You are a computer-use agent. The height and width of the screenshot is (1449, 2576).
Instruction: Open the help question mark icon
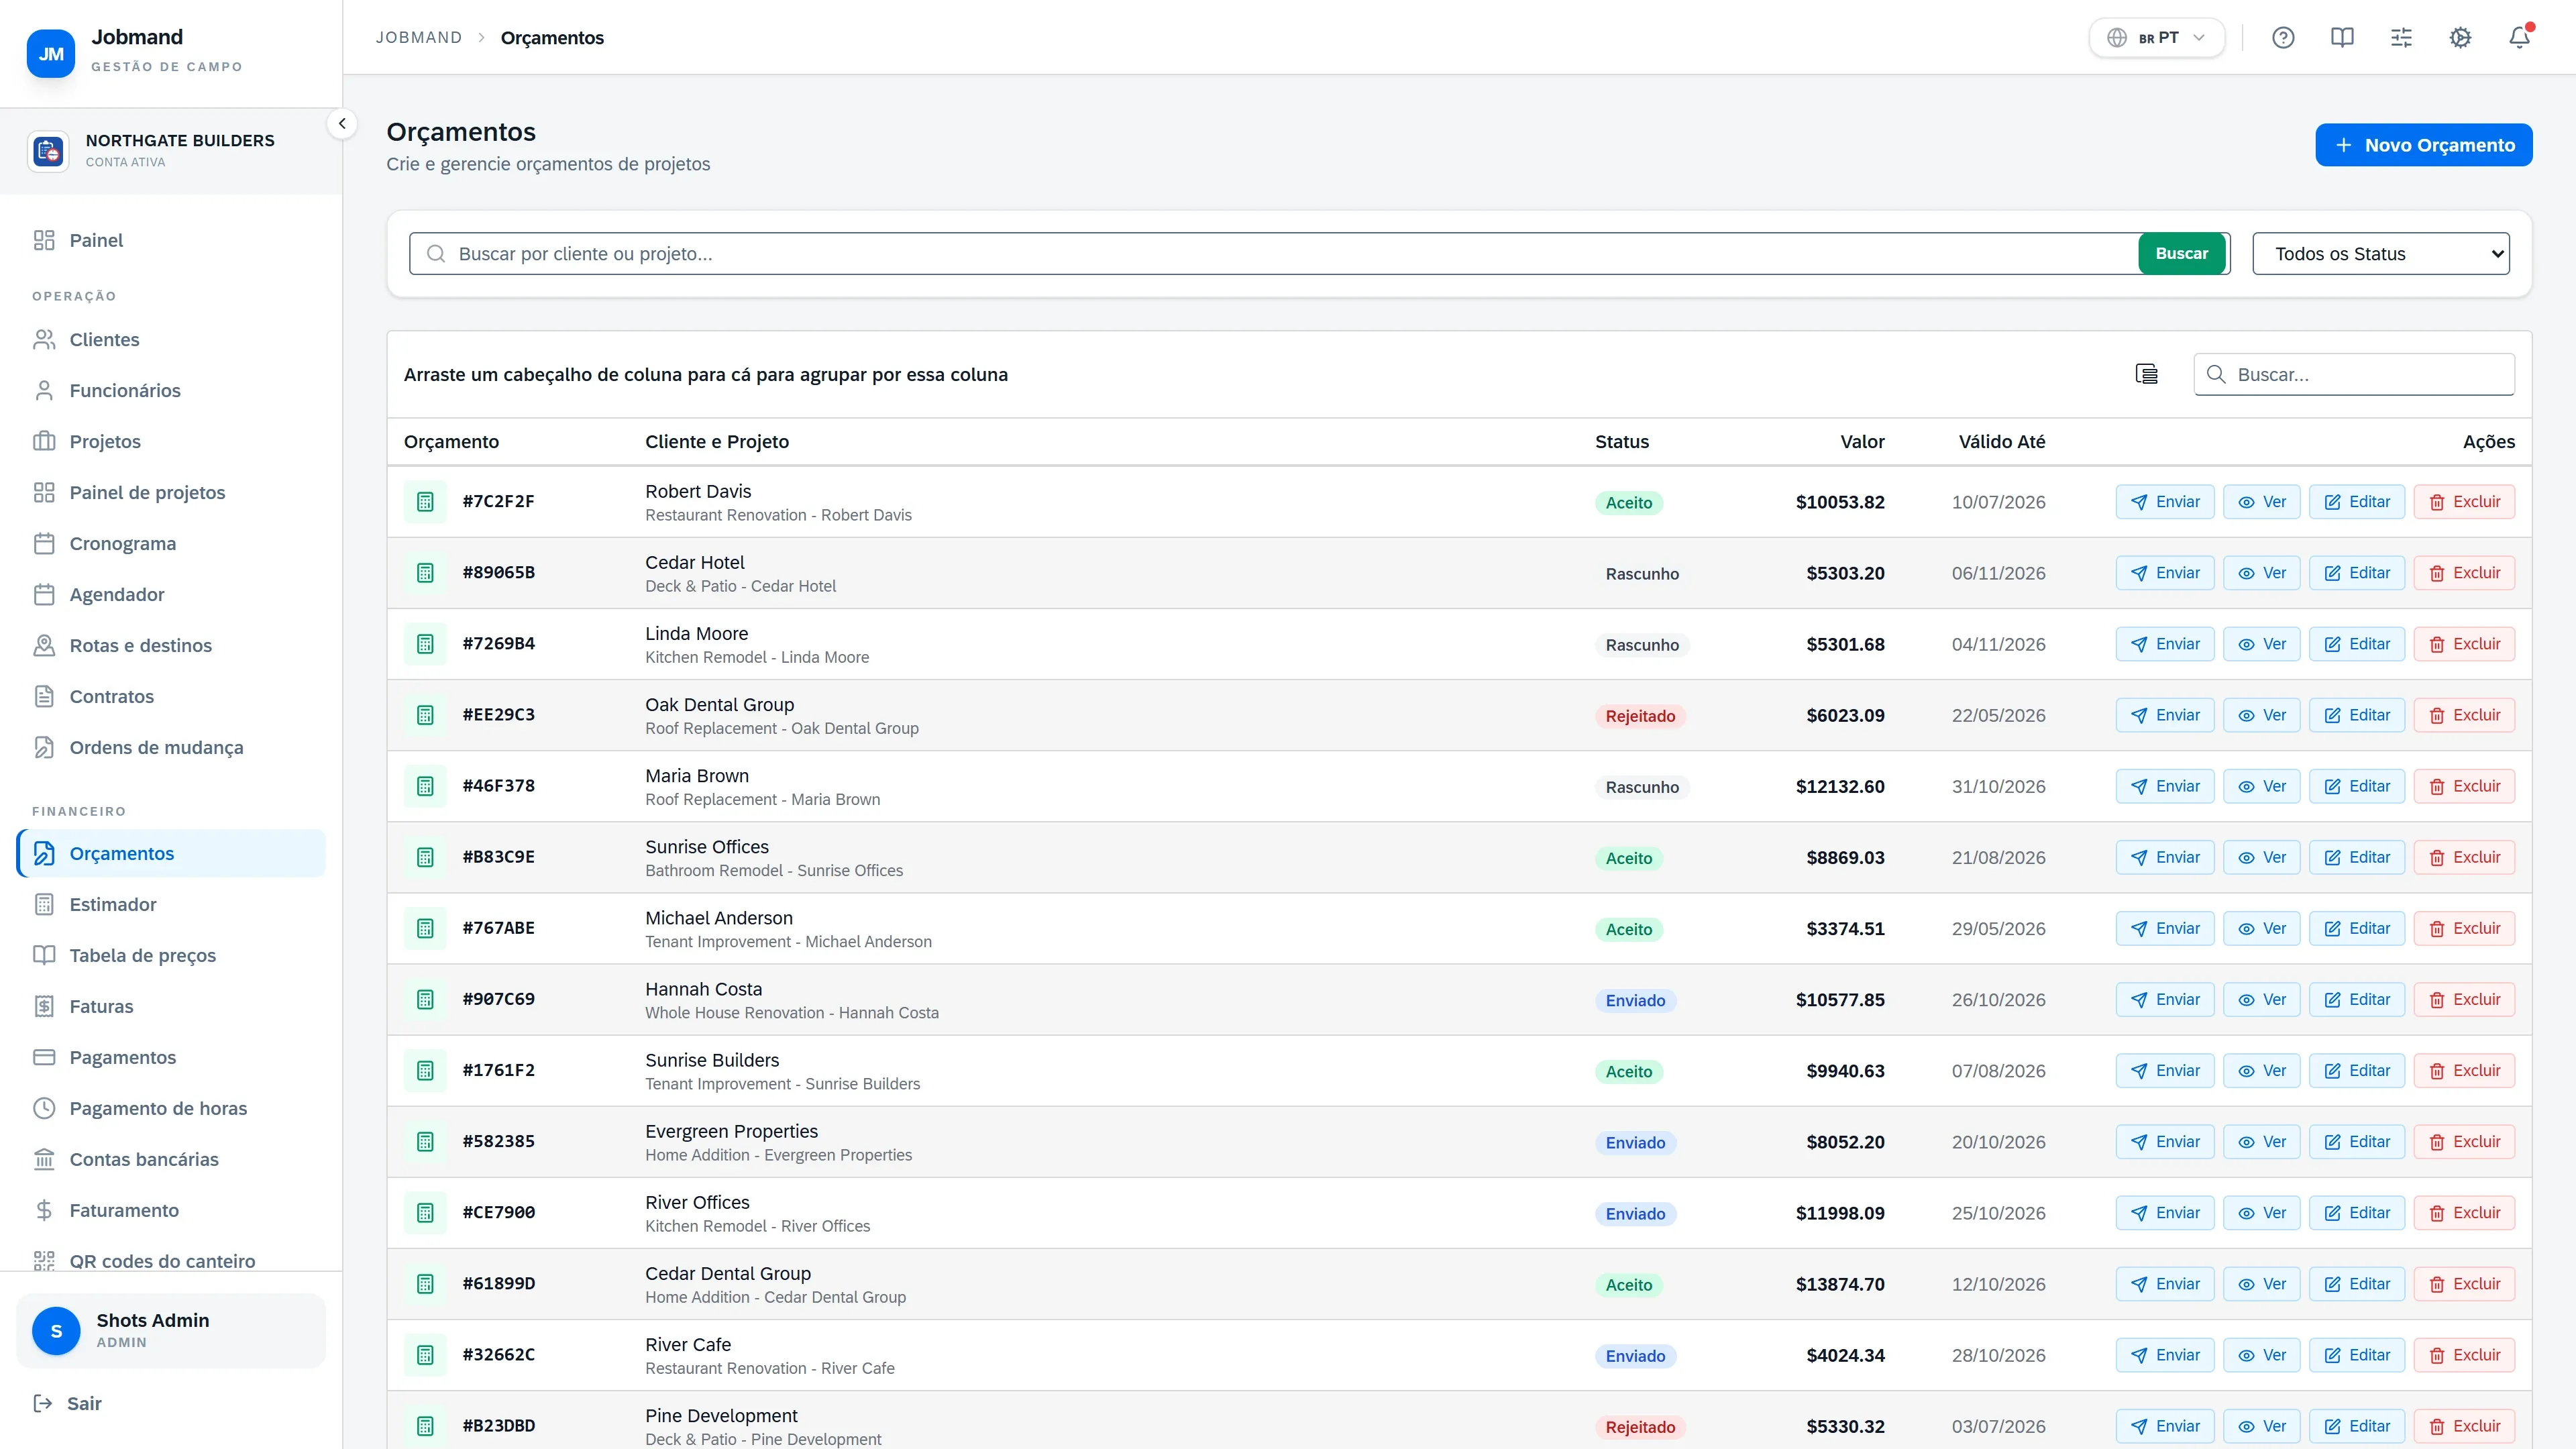pyautogui.click(x=2283, y=38)
